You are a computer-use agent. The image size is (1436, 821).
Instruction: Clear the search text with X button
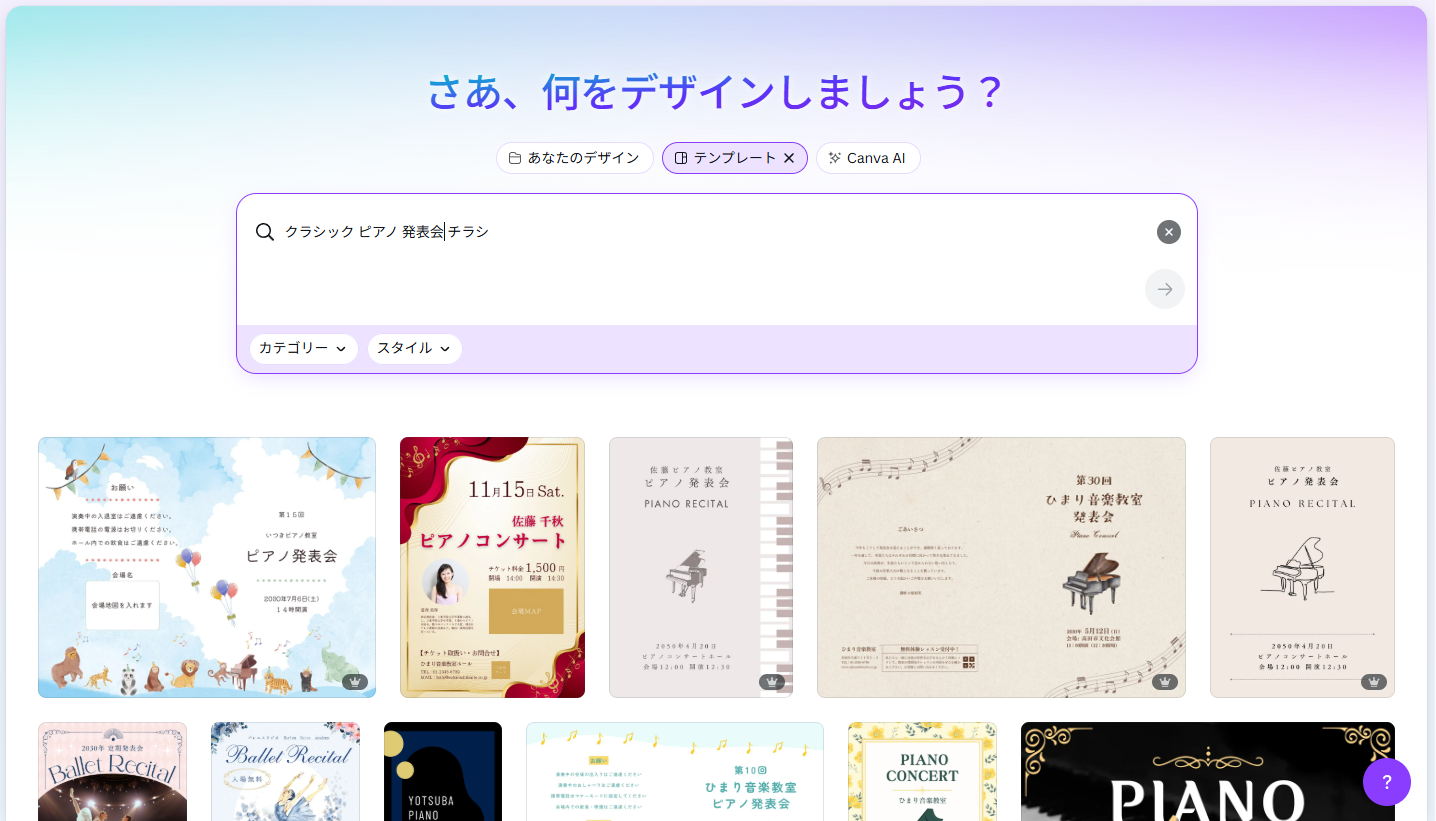click(1168, 232)
